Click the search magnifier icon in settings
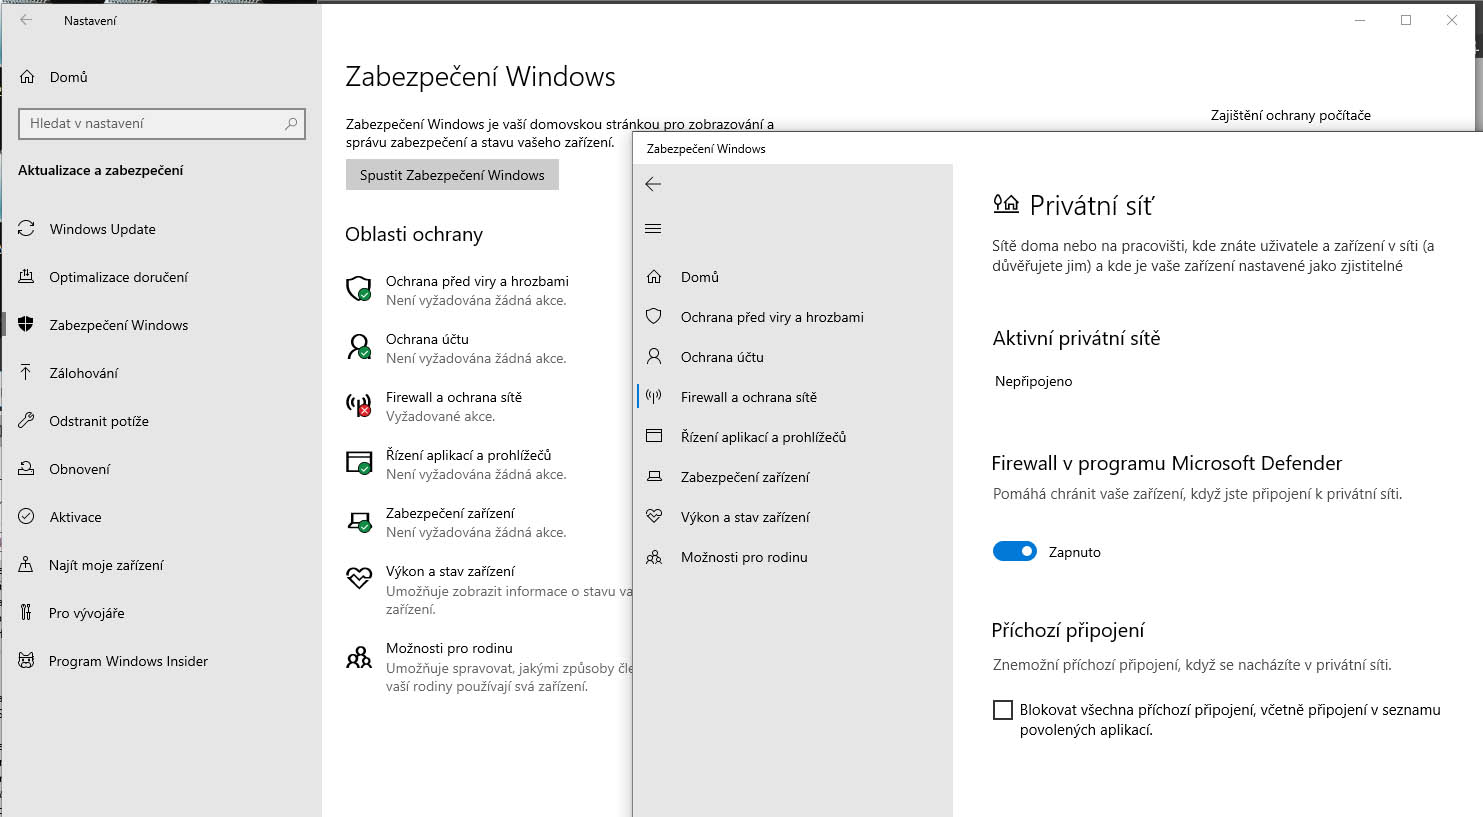 point(291,124)
